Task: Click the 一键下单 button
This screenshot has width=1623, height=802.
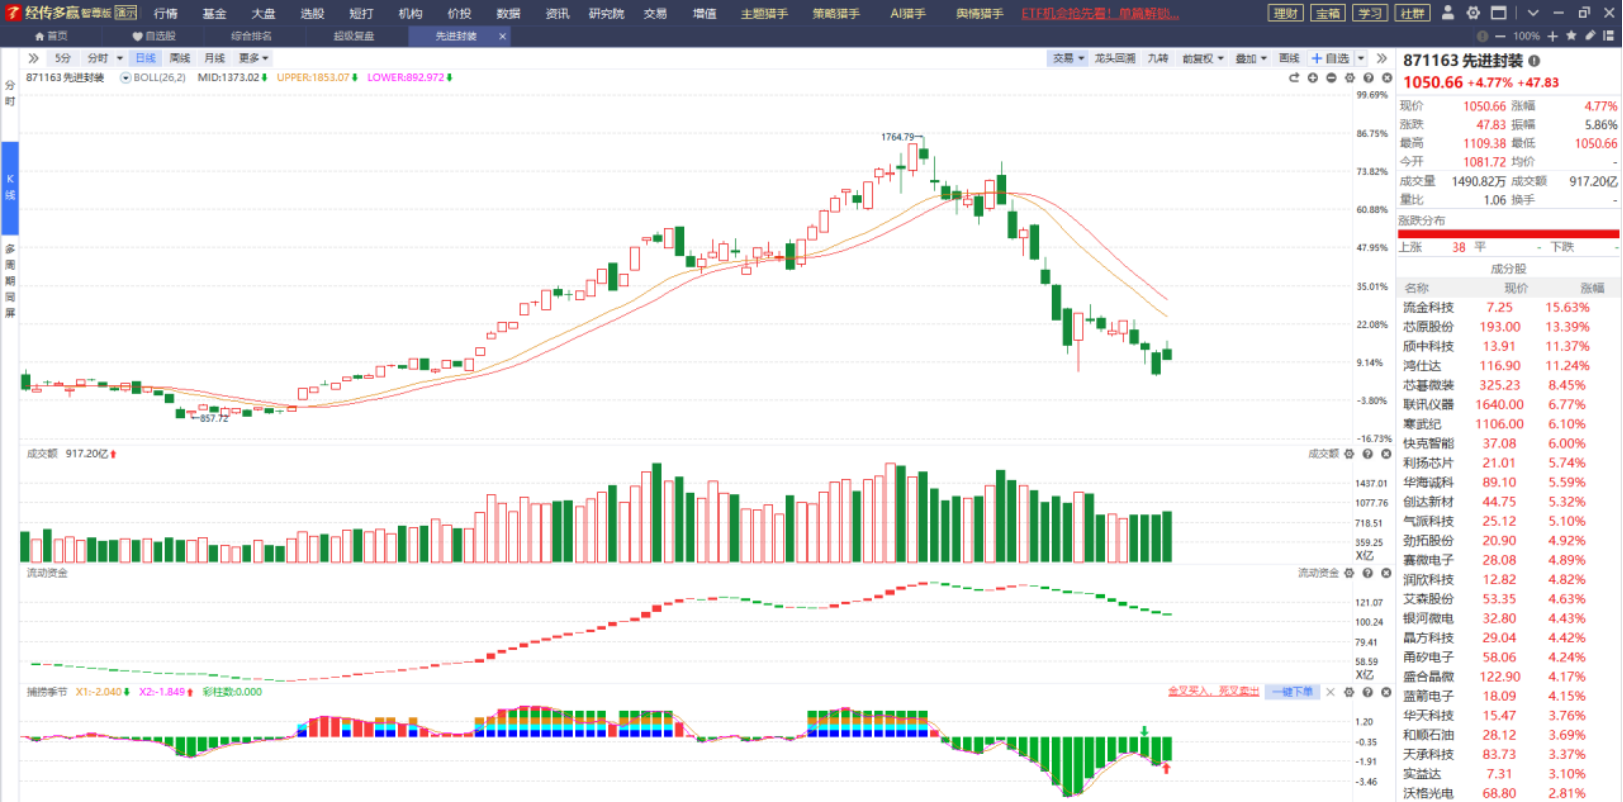Action: [1292, 692]
